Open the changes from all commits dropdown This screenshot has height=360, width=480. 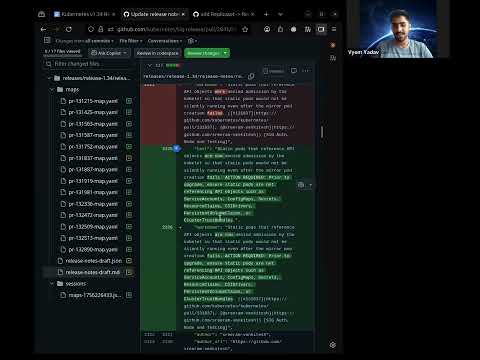(x=84, y=41)
